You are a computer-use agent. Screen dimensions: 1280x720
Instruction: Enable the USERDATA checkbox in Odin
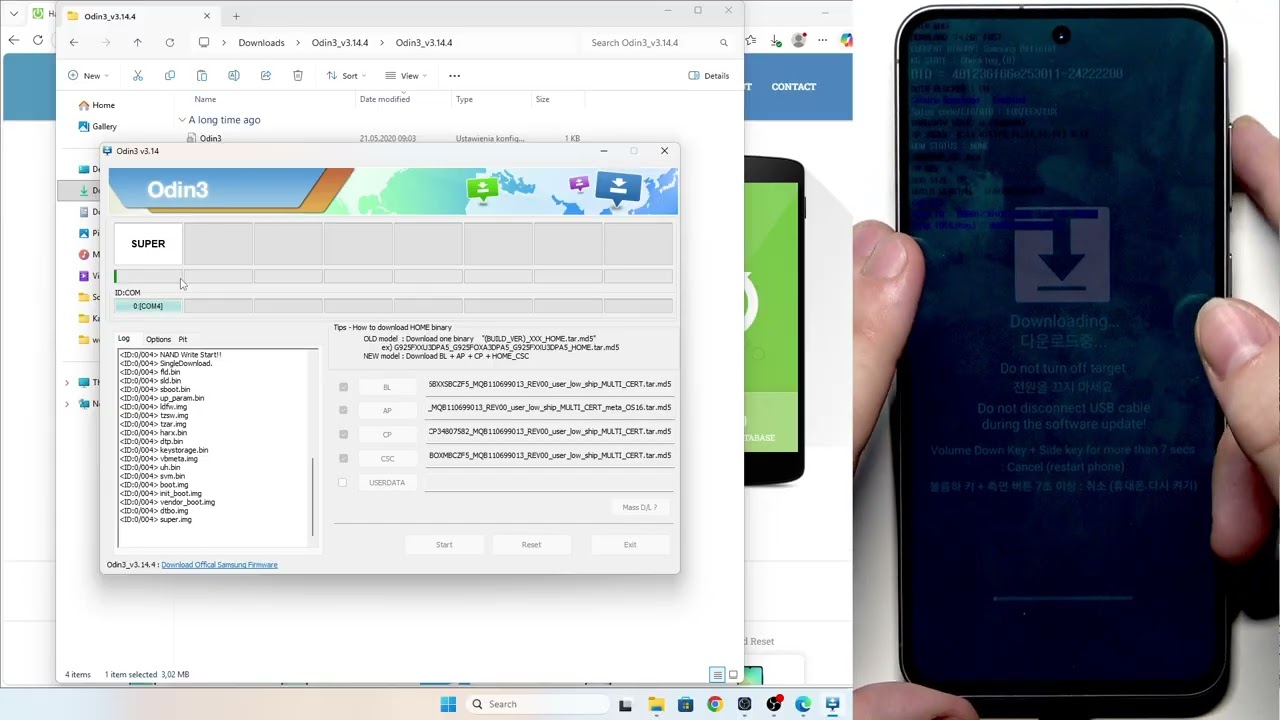(x=343, y=482)
